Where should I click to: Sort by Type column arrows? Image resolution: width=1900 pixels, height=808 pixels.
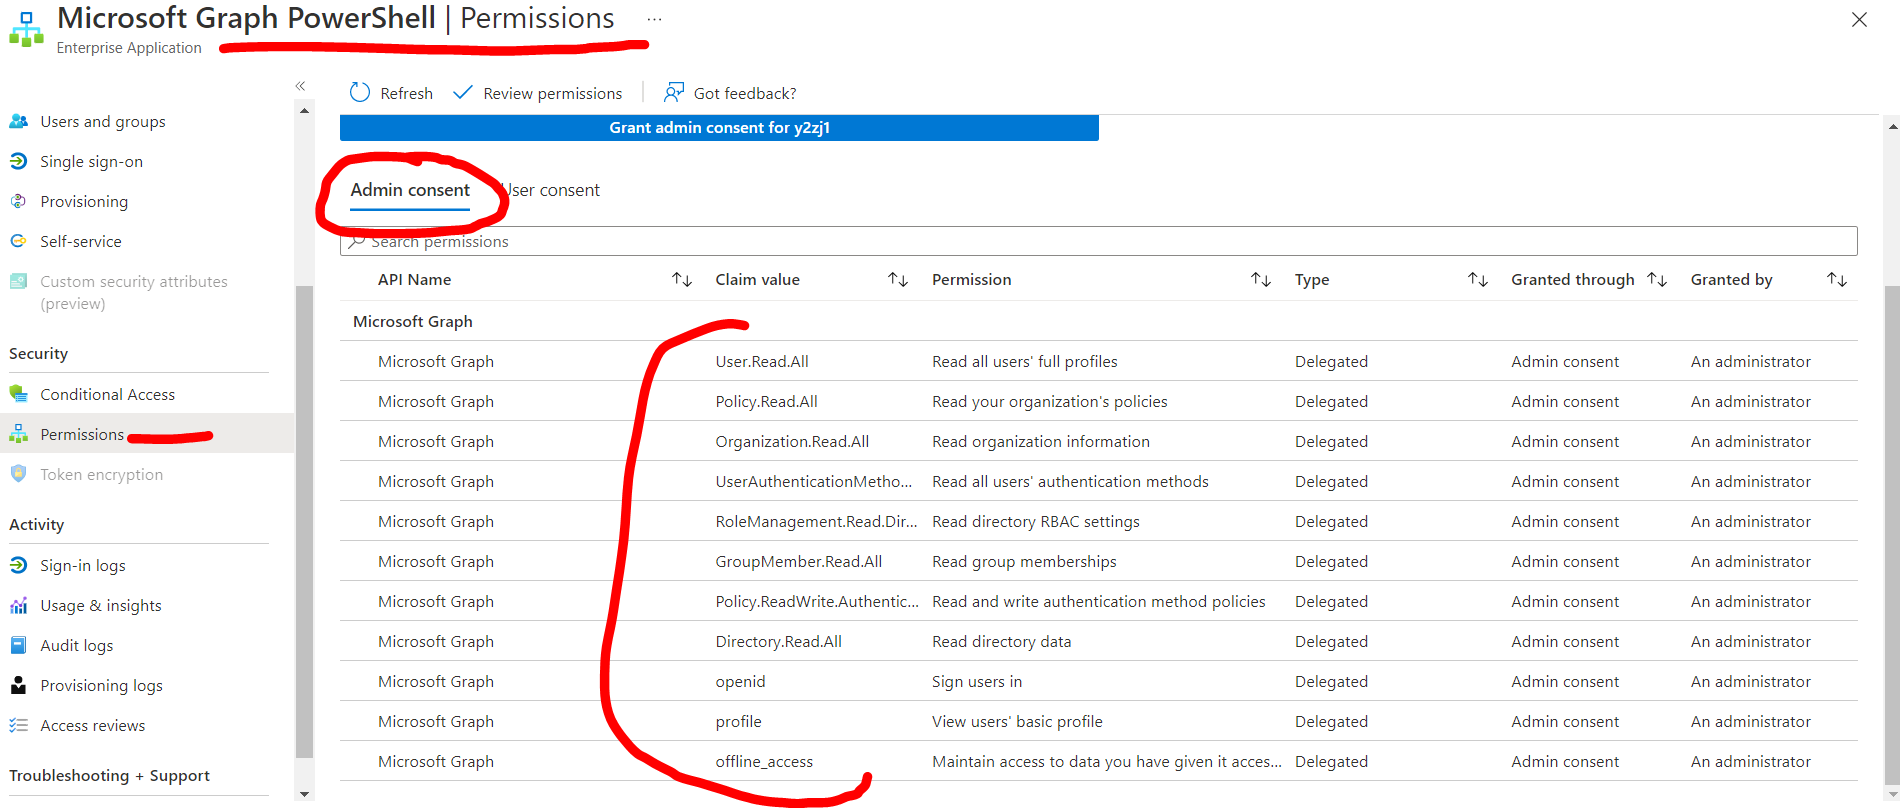(1478, 280)
